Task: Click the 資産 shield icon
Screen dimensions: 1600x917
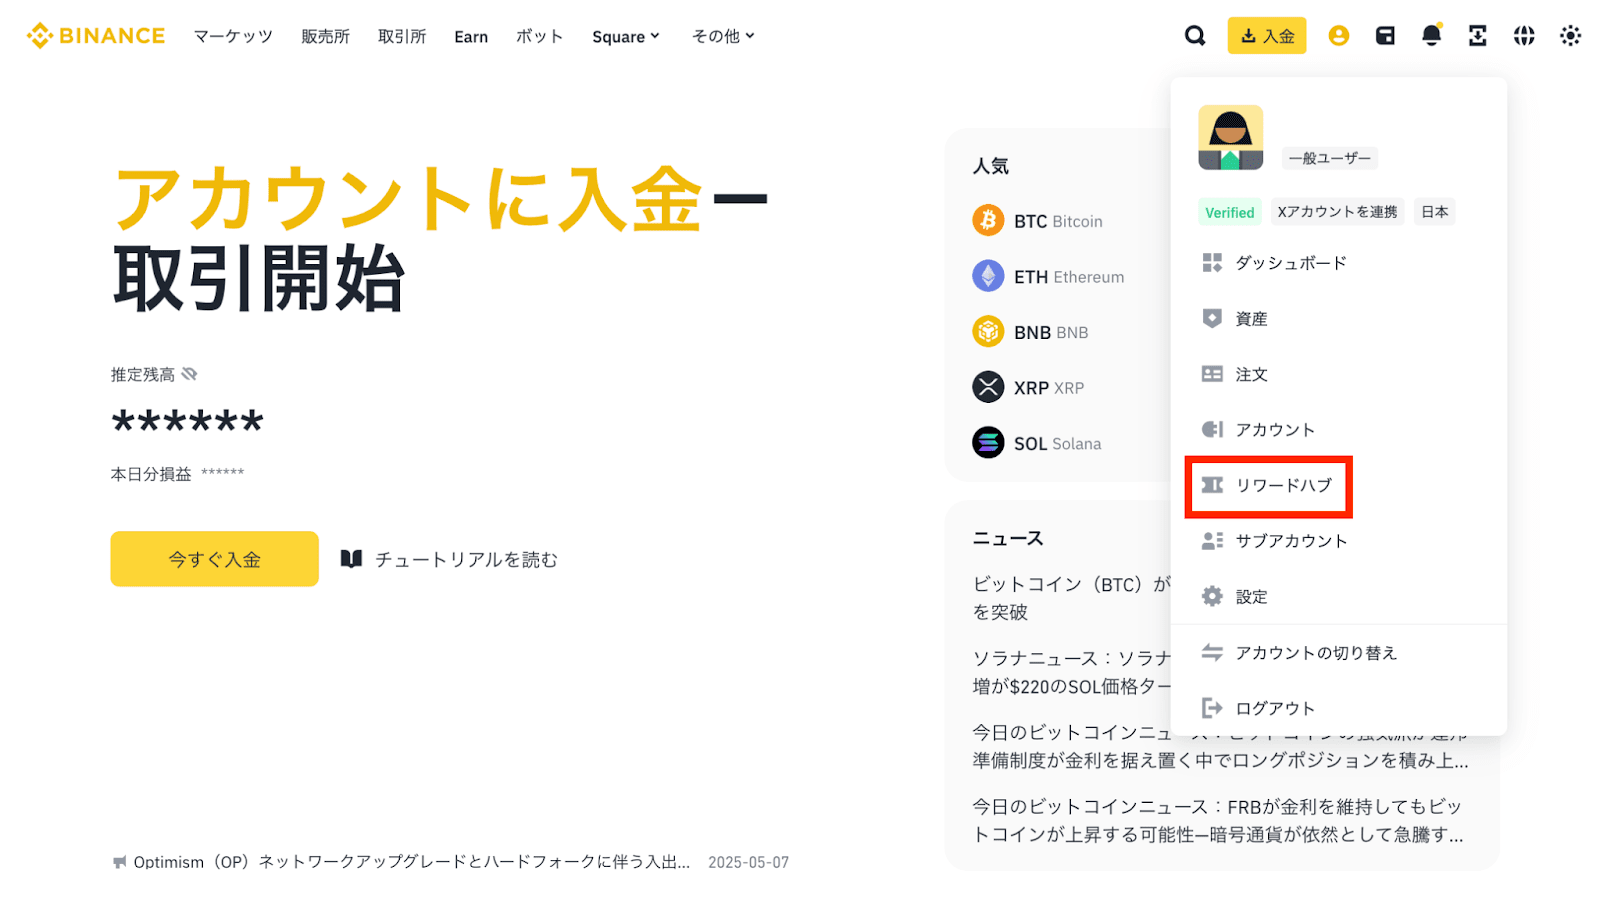Action: (1212, 318)
